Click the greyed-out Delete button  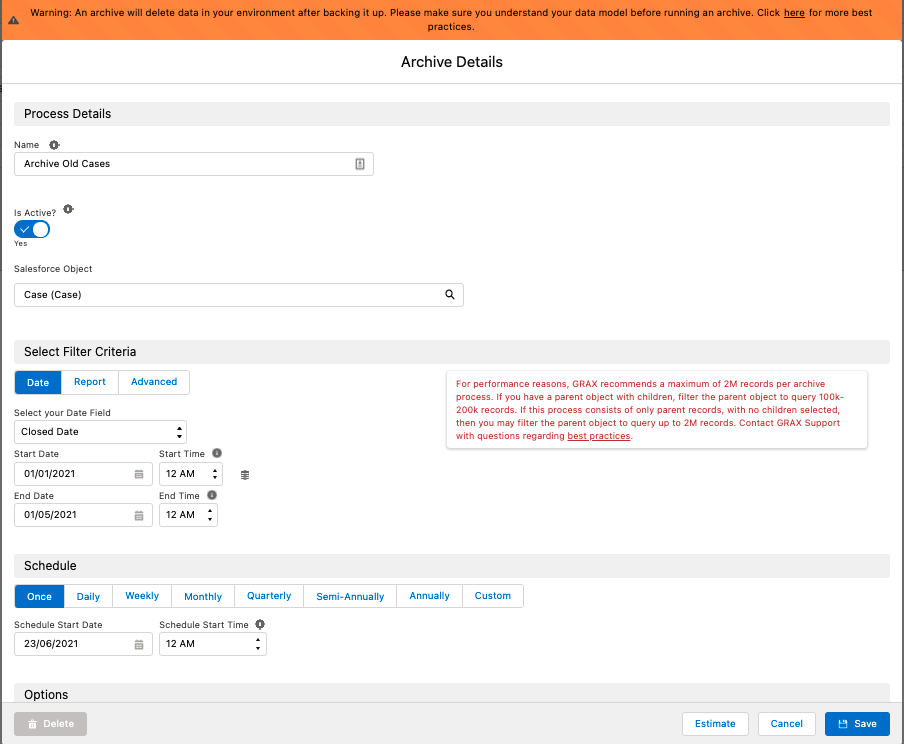coord(51,724)
